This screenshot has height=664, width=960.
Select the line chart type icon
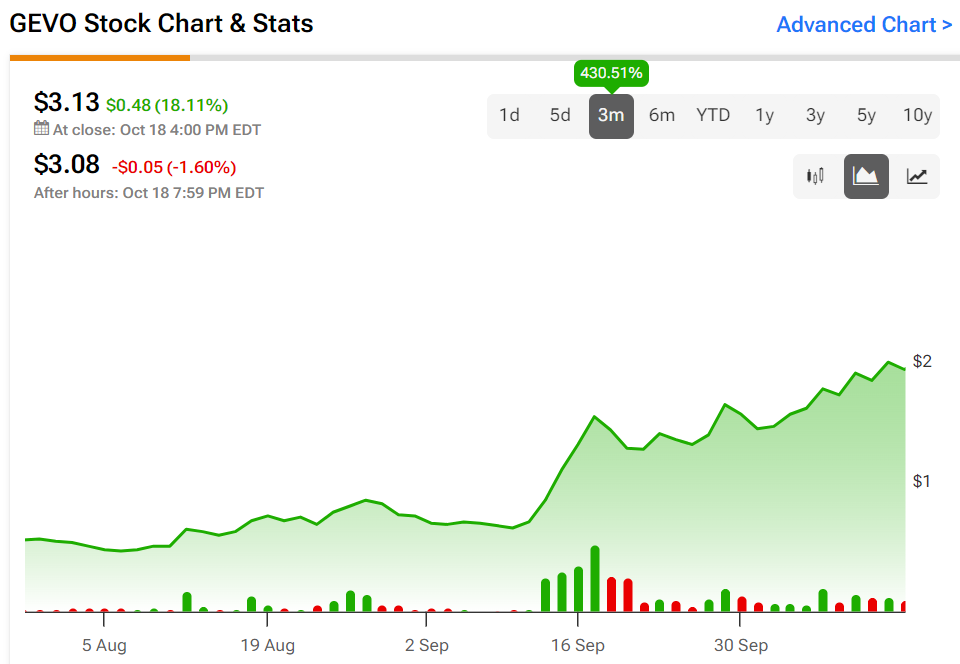917,177
